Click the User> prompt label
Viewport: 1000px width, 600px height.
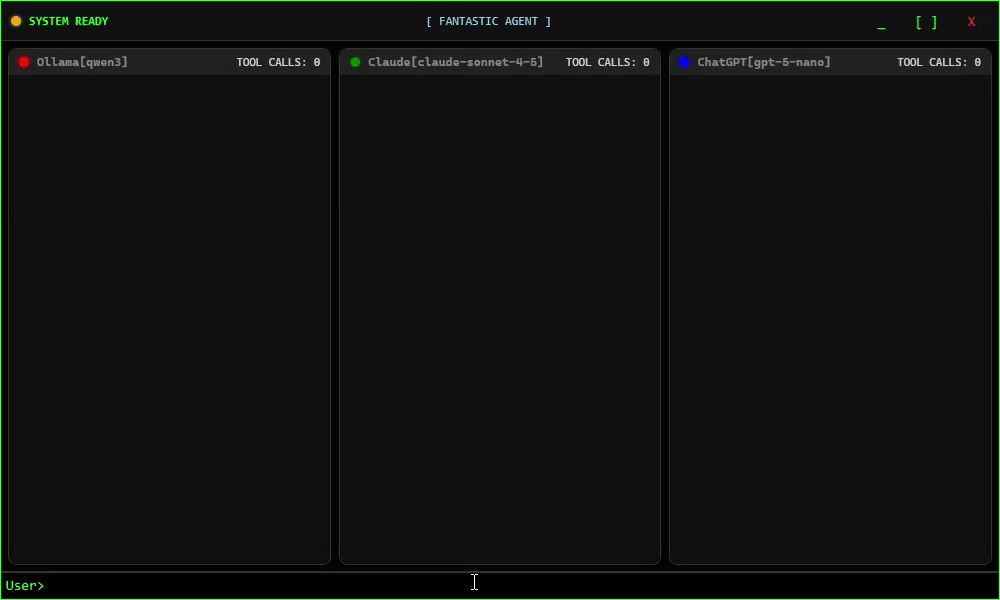click(x=25, y=585)
